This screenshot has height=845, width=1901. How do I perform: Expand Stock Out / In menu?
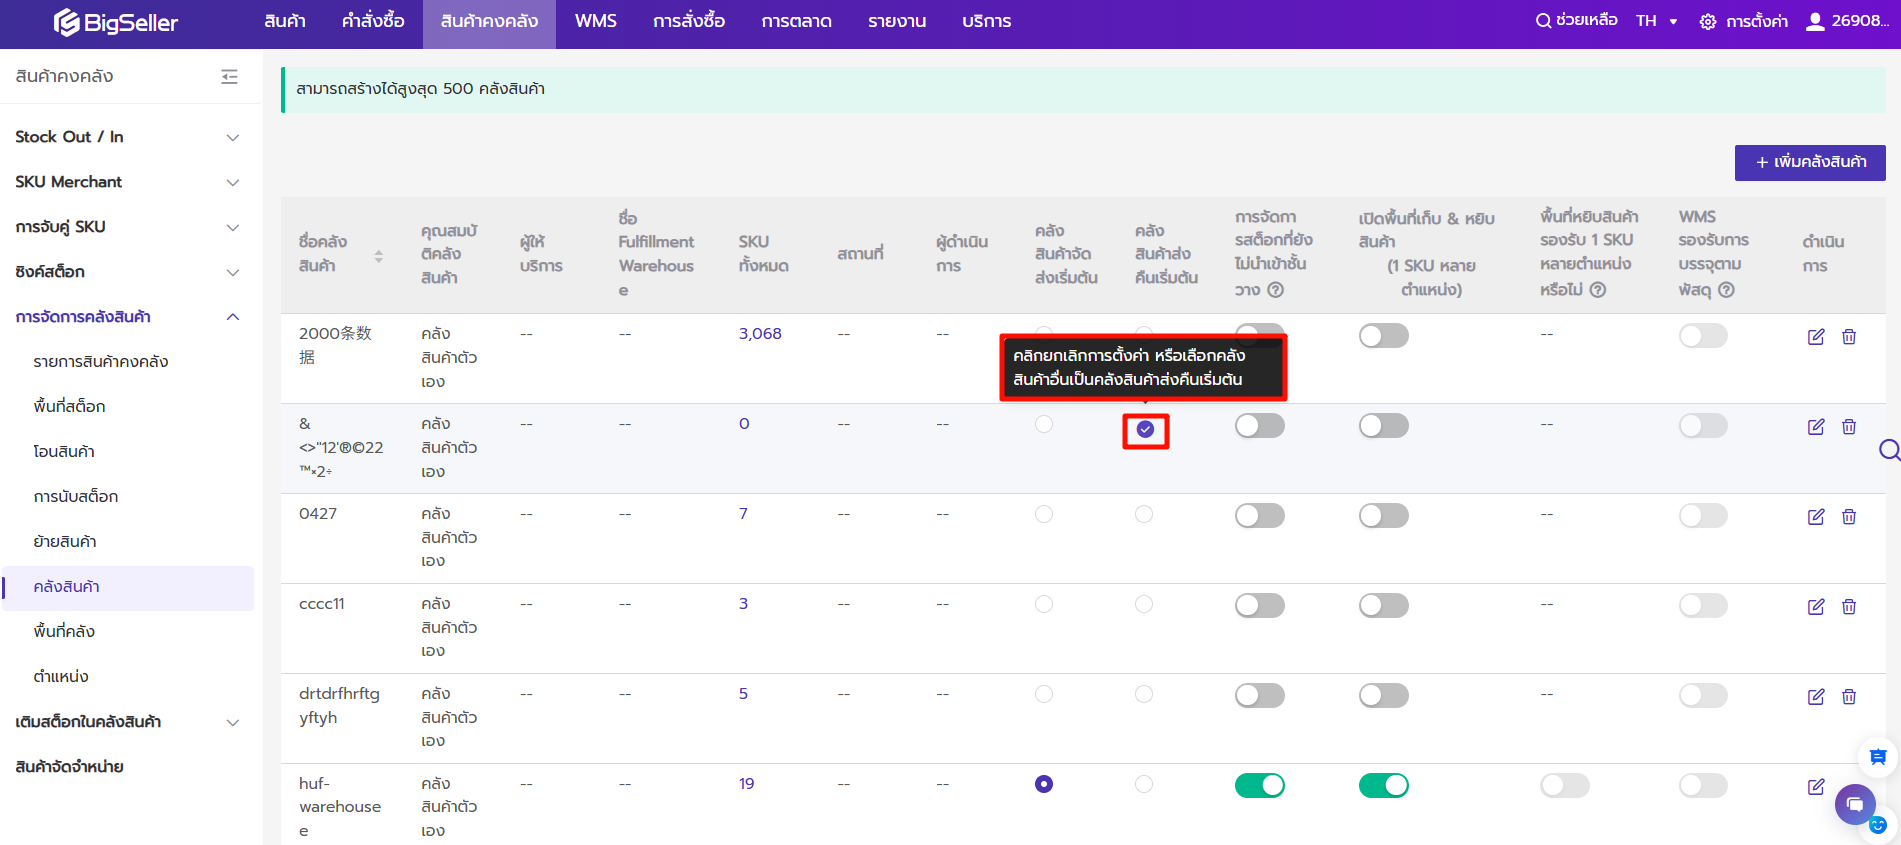(x=128, y=137)
